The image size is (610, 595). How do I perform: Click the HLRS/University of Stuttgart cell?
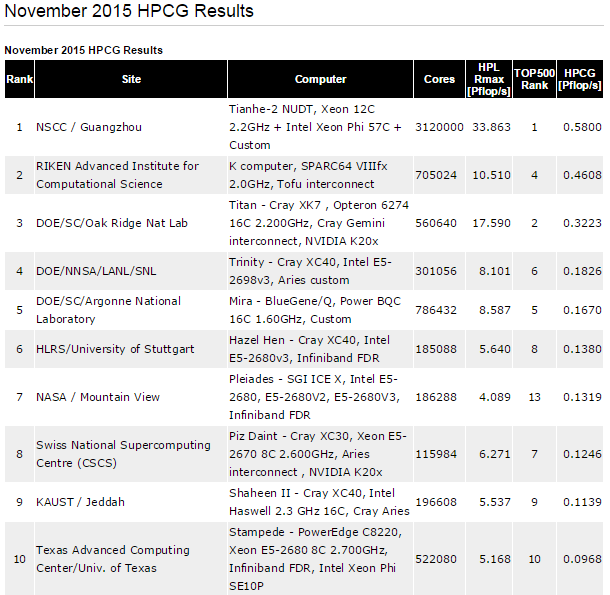[x=131, y=349]
